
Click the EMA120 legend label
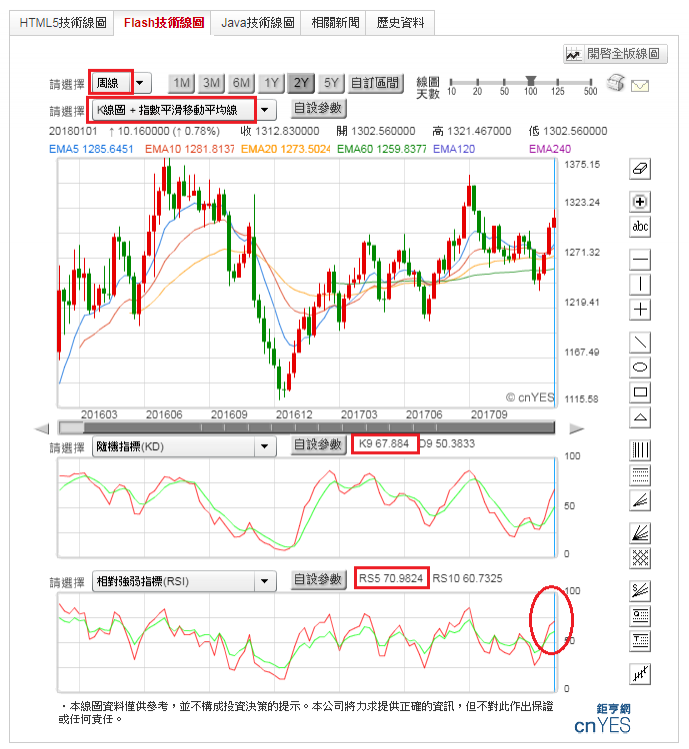click(454, 149)
